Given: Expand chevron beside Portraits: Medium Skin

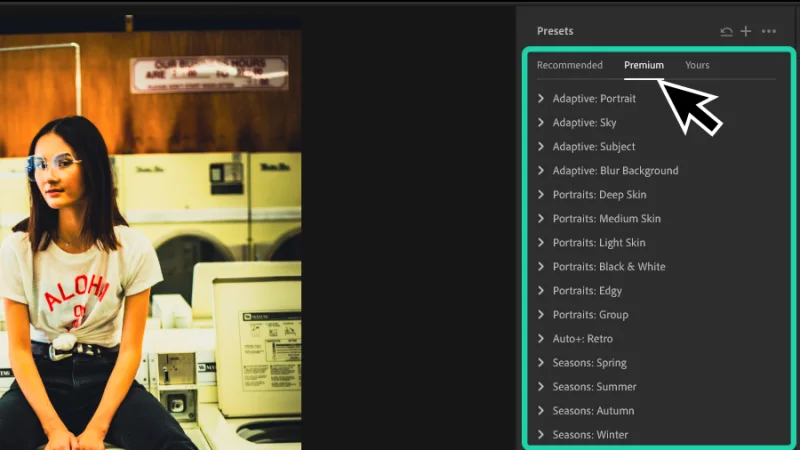Looking at the screenshot, I should [541, 218].
